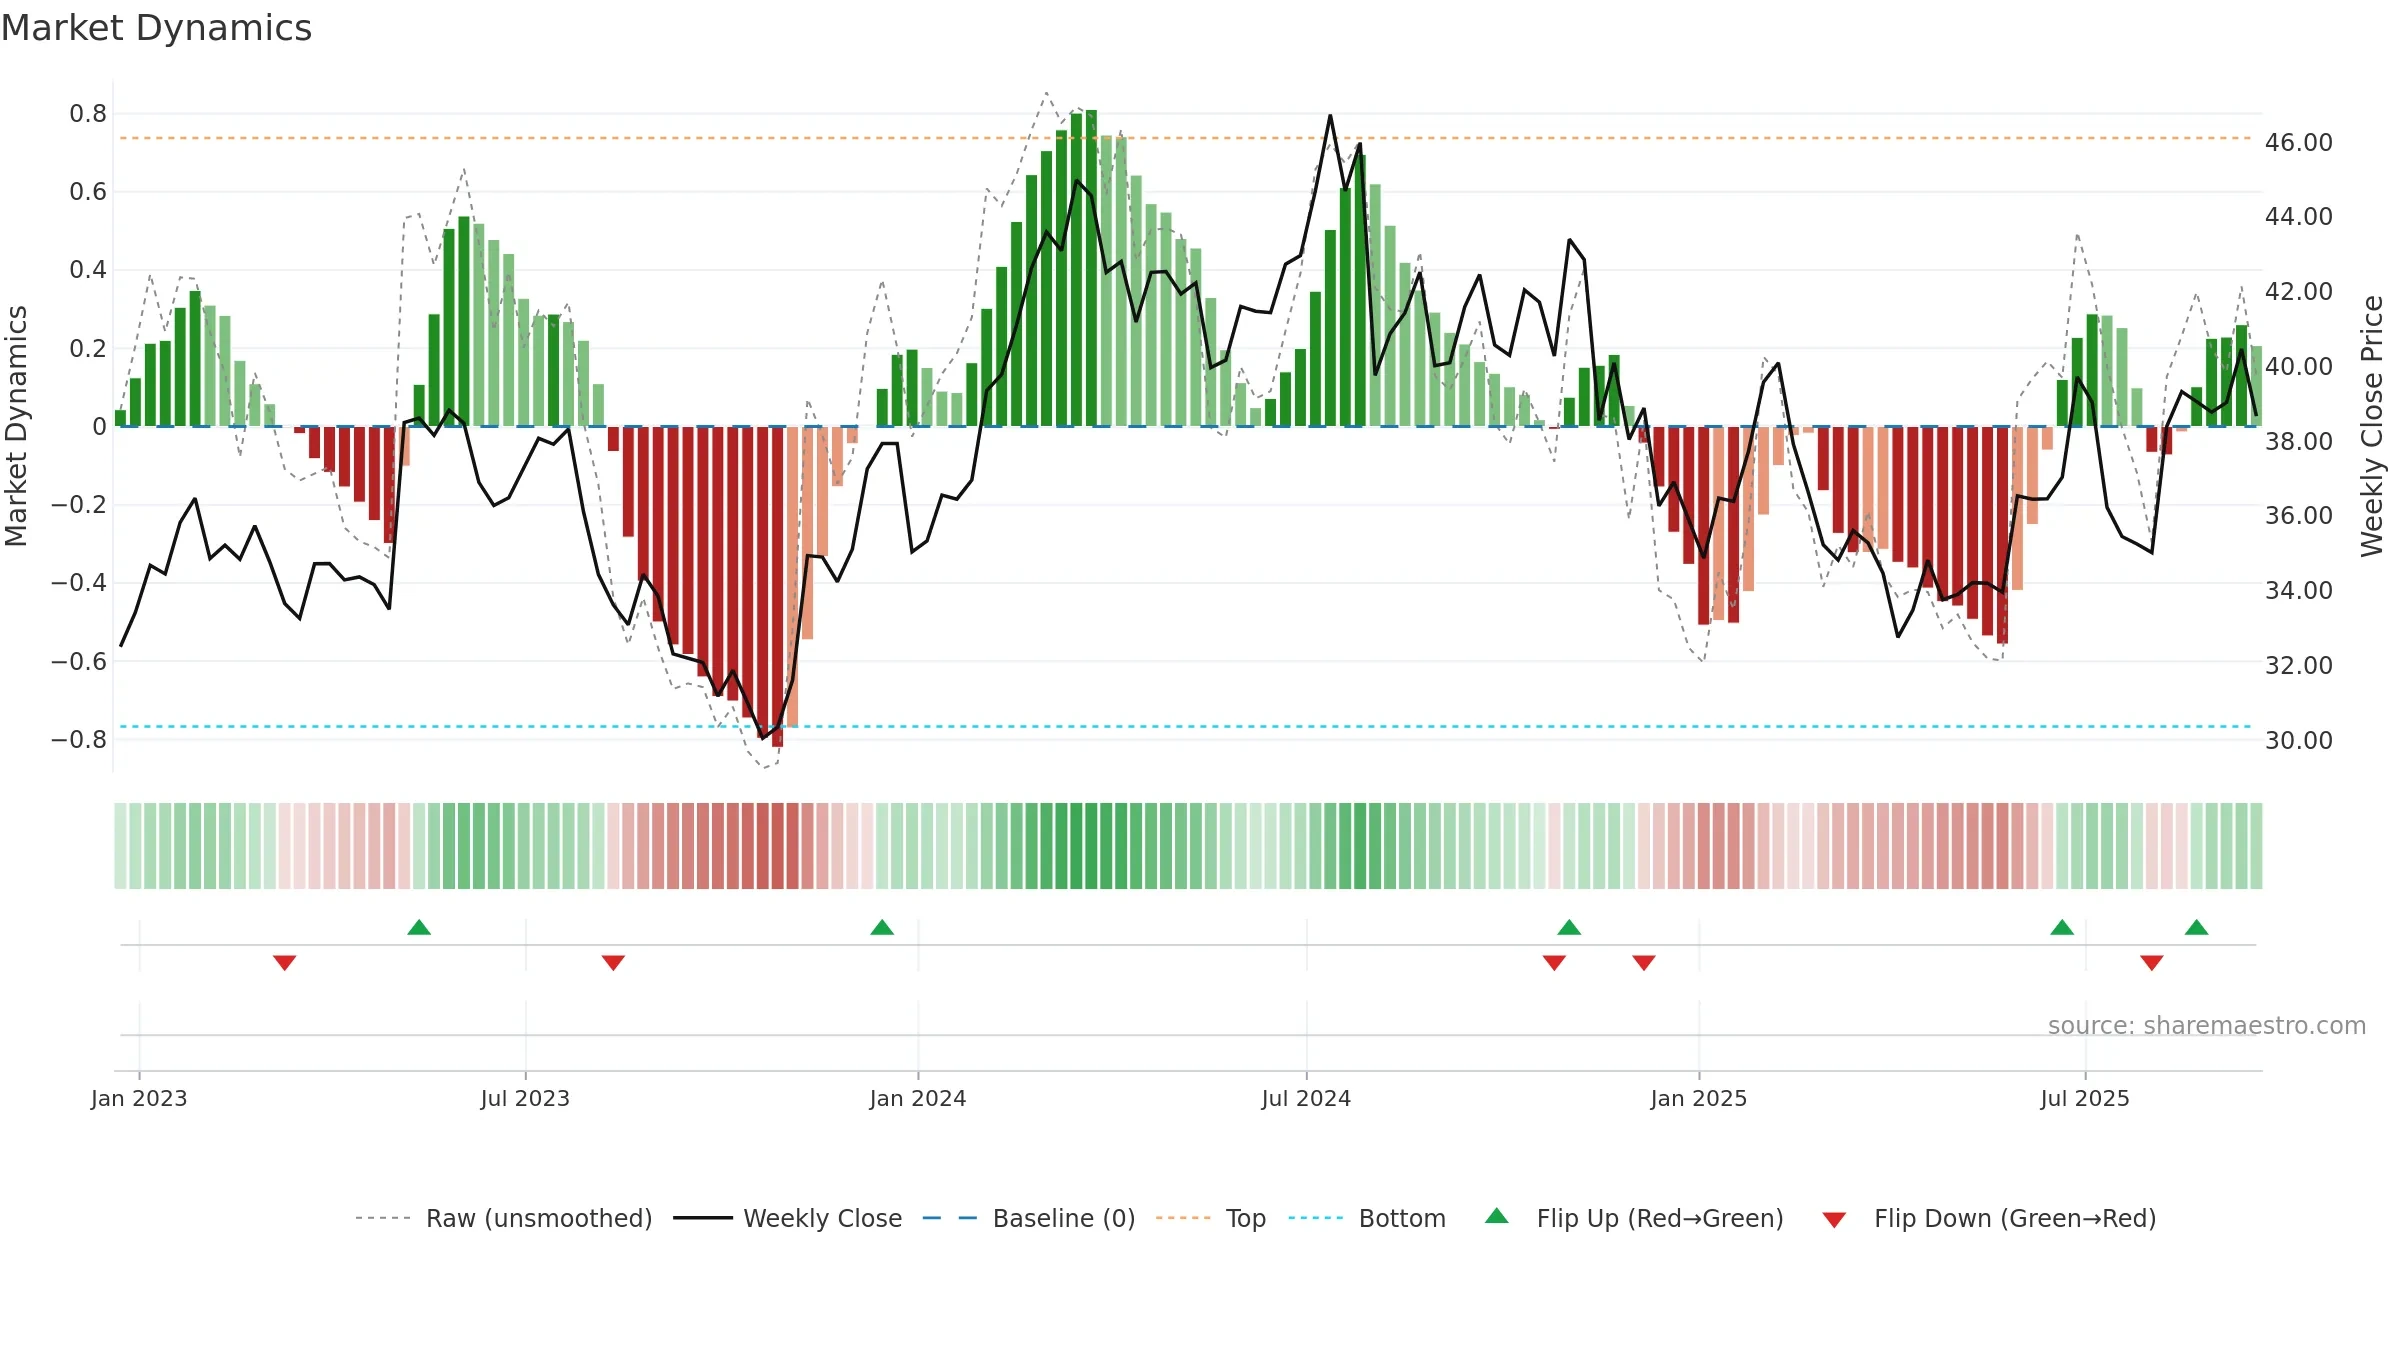Click the green flip-up marker before Jan 2024
This screenshot has height=1350, width=2400.
(x=882, y=927)
